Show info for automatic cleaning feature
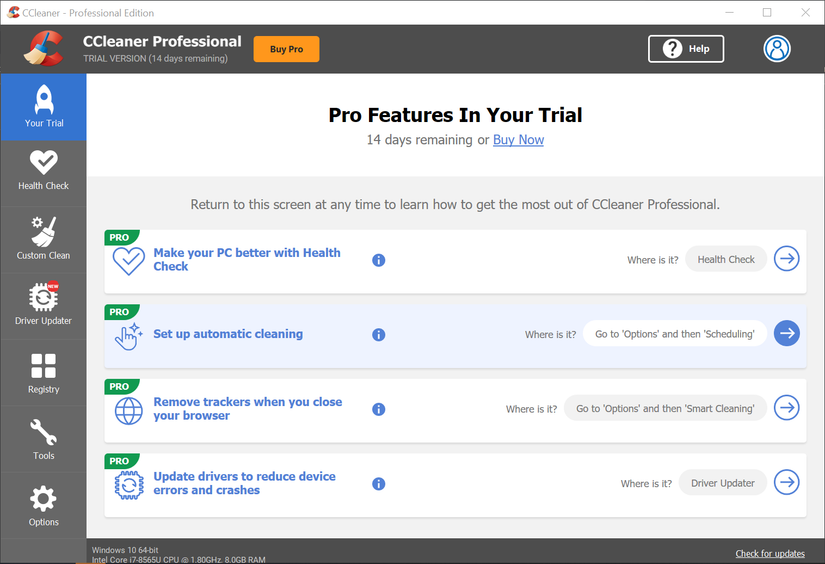825x564 pixels. [x=378, y=335]
